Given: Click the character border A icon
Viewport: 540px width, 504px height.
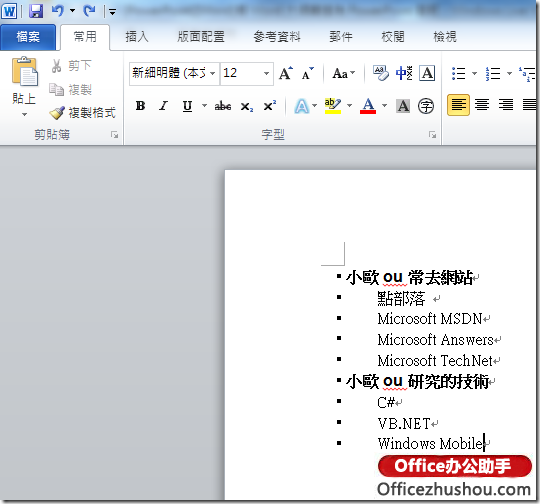Looking at the screenshot, I should click(427, 73).
